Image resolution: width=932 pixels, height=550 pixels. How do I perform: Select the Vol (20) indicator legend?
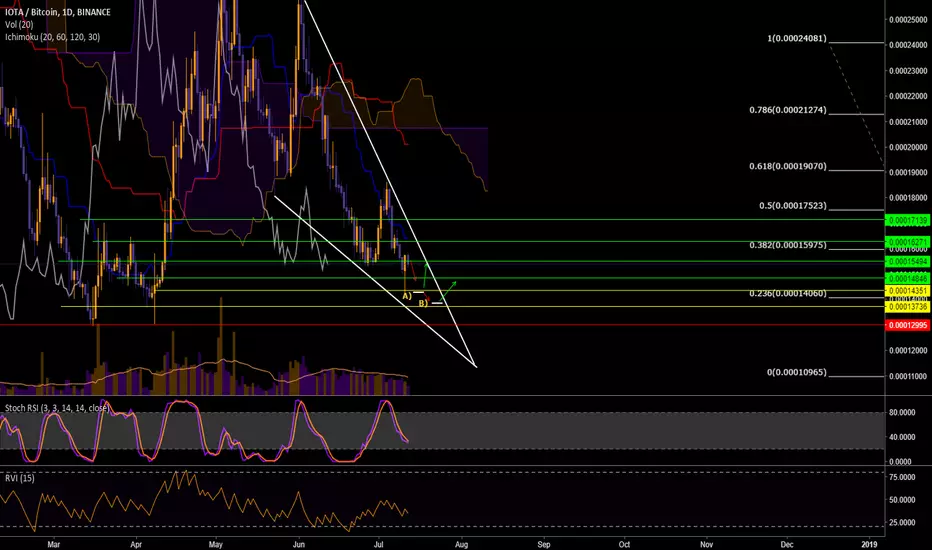tap(19, 24)
